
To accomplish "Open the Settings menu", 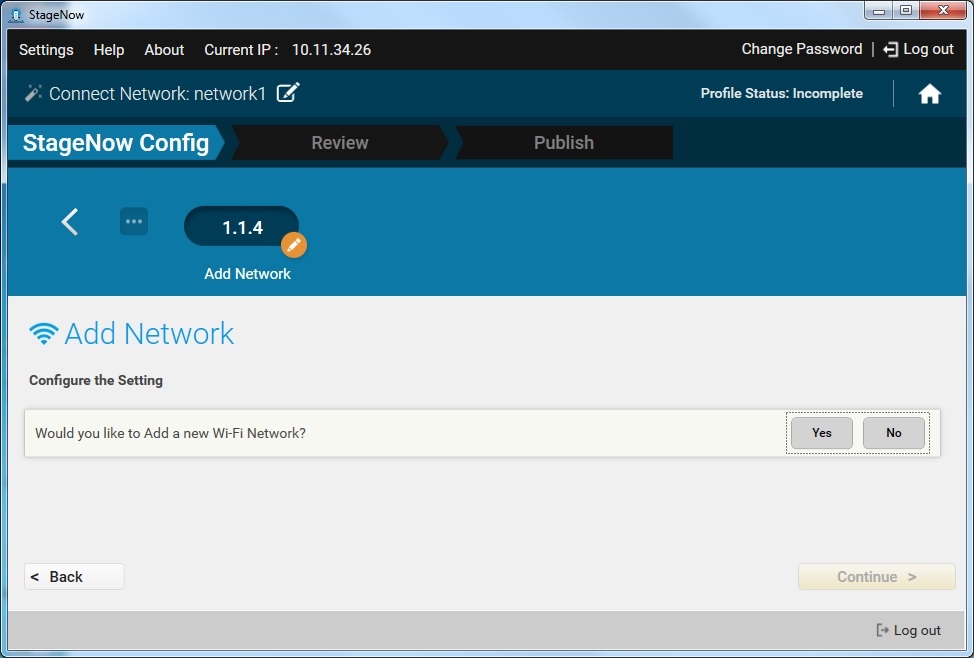I will click(46, 50).
